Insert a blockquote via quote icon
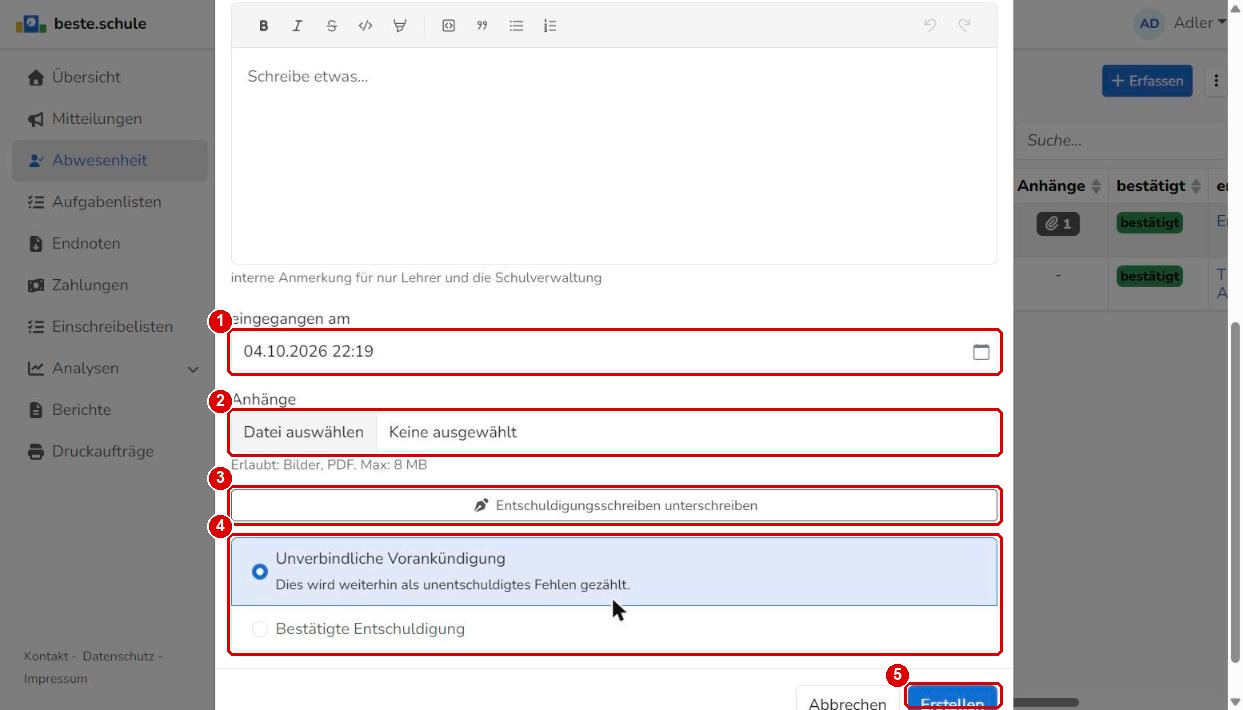The image size is (1243, 710). pos(482,26)
